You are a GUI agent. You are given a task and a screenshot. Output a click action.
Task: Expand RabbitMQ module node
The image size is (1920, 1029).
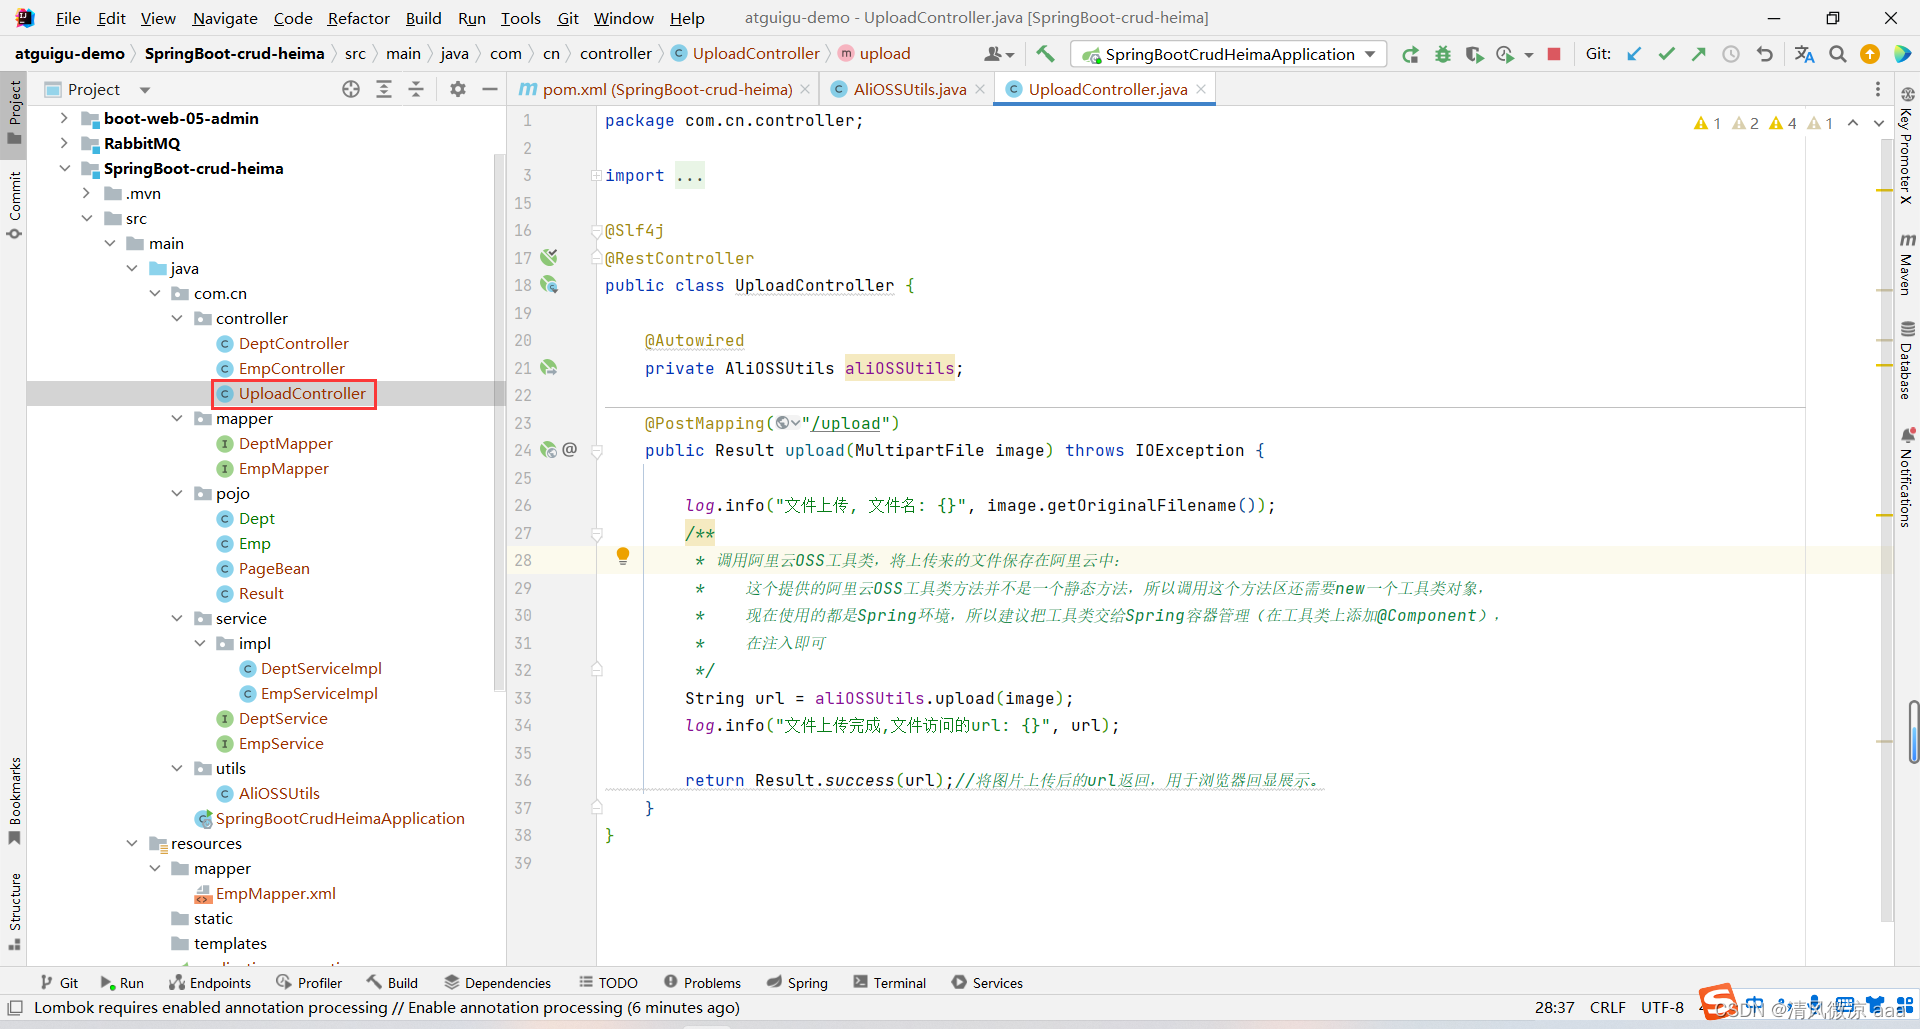[64, 143]
